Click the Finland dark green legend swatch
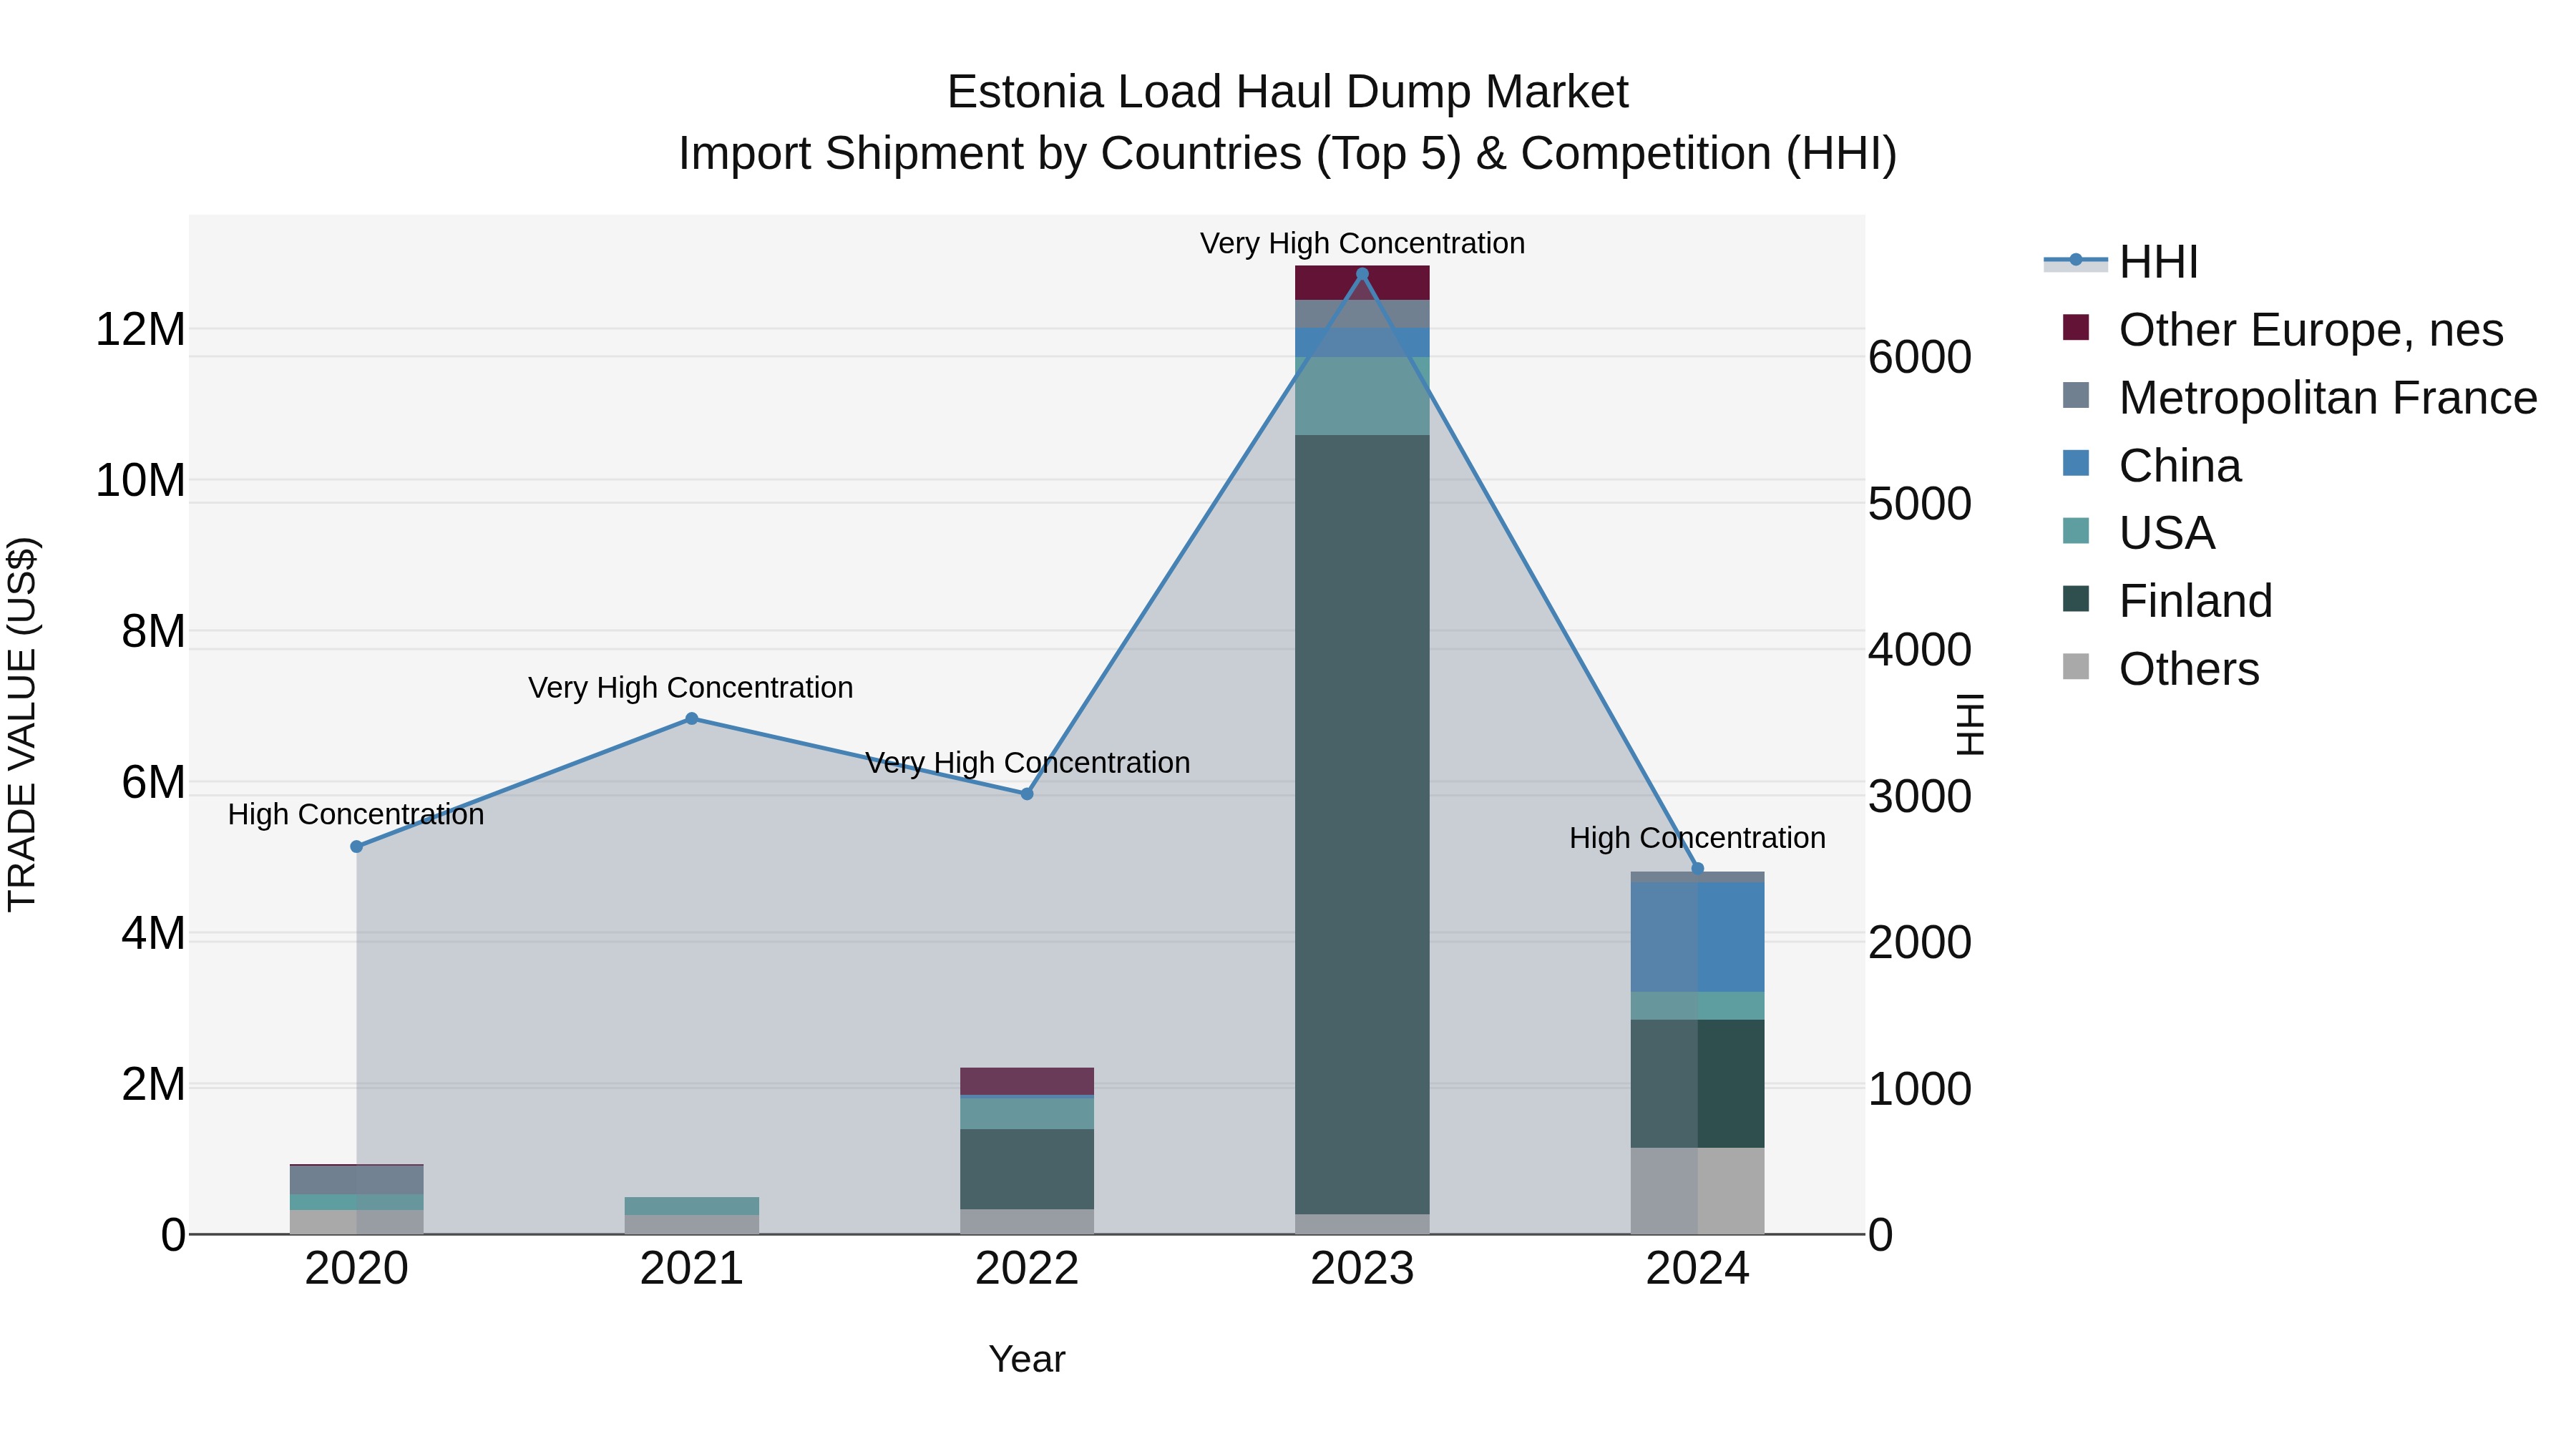 click(x=2076, y=599)
